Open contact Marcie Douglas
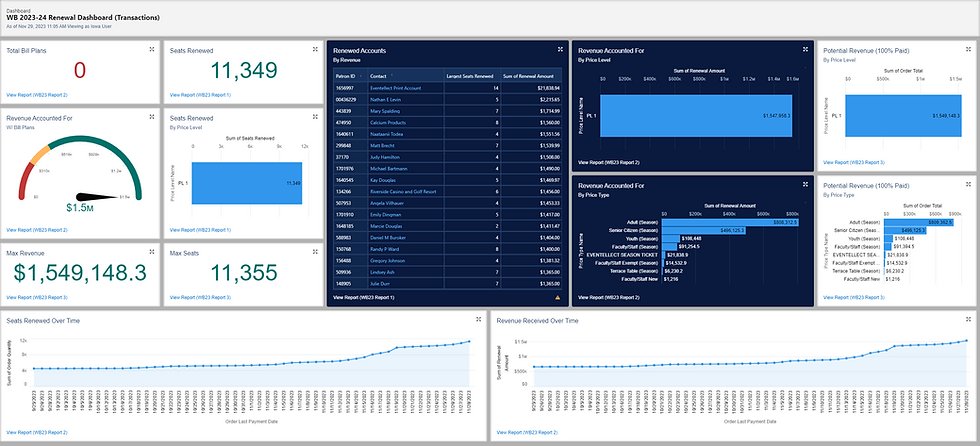Viewport: 980px width, 446px height. click(386, 225)
